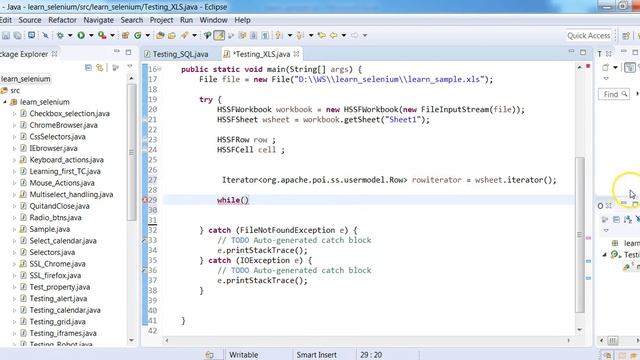This screenshot has height=360, width=640.
Task: Open Perspective icon next to Quick Access
Action: pyautogui.click(x=626, y=36)
